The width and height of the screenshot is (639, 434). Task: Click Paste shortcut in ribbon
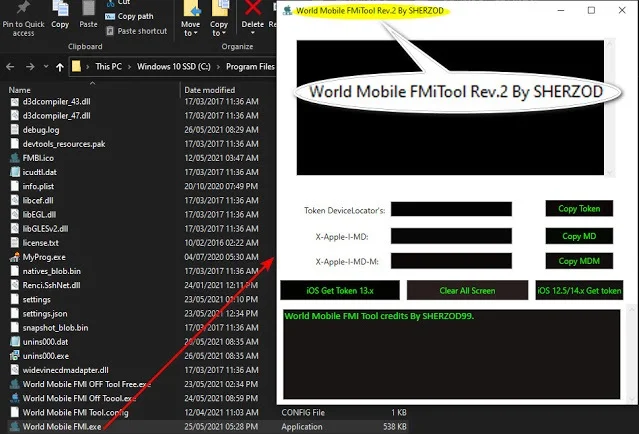[x=137, y=31]
